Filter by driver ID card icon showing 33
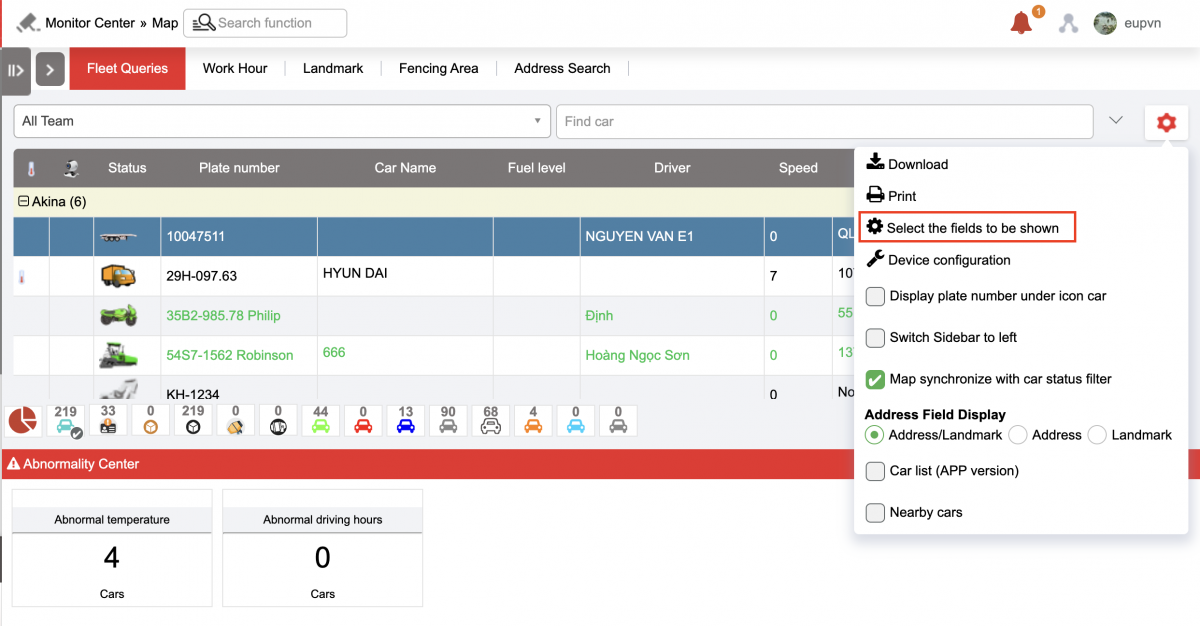The image size is (1200, 626). click(108, 420)
